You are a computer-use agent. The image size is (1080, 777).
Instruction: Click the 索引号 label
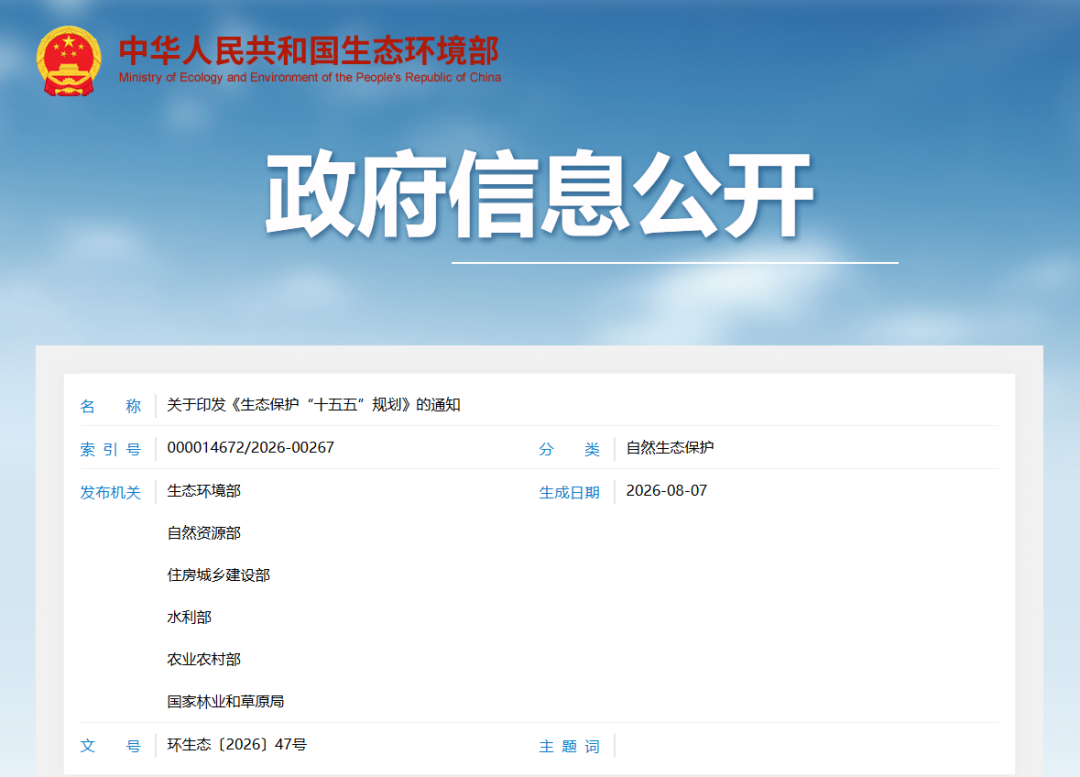(x=110, y=449)
